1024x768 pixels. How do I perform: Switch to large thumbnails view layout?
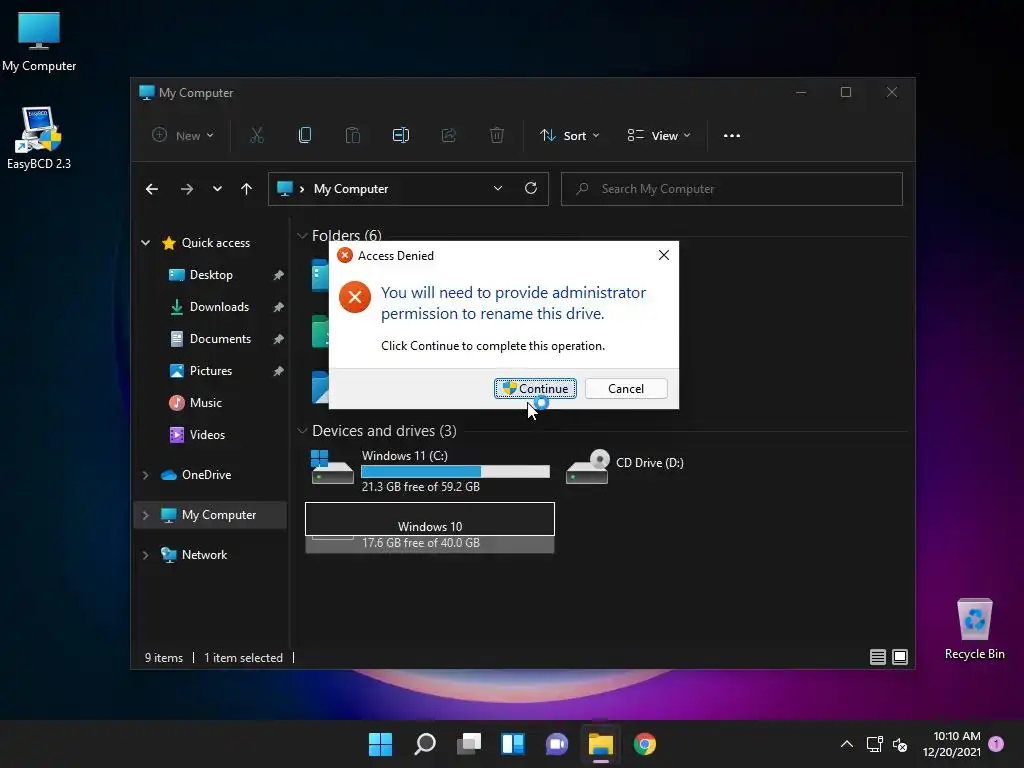click(x=900, y=657)
